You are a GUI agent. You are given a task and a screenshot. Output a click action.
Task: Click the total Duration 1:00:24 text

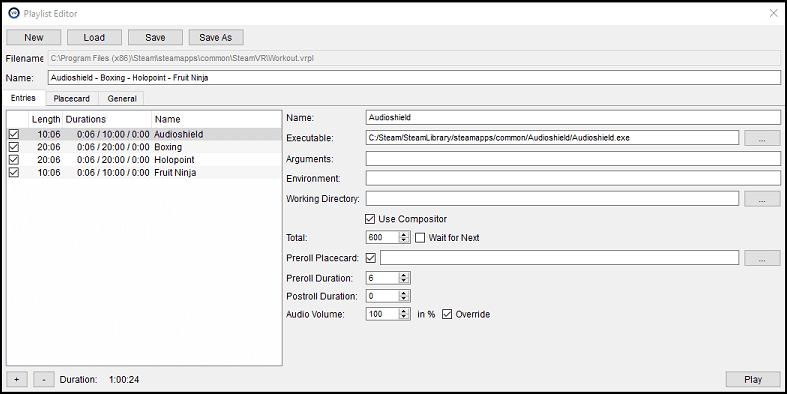tap(124, 379)
